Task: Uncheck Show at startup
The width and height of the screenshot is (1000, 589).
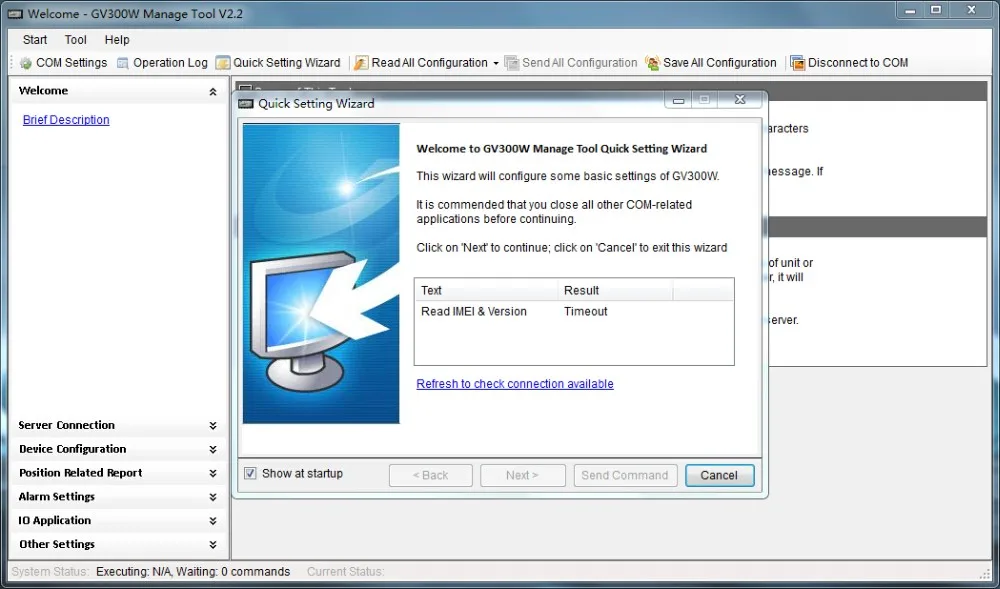Action: [x=249, y=473]
